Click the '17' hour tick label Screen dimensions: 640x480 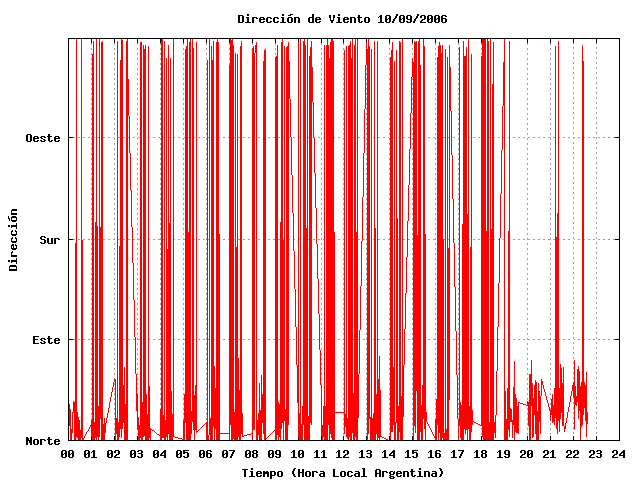(x=458, y=454)
